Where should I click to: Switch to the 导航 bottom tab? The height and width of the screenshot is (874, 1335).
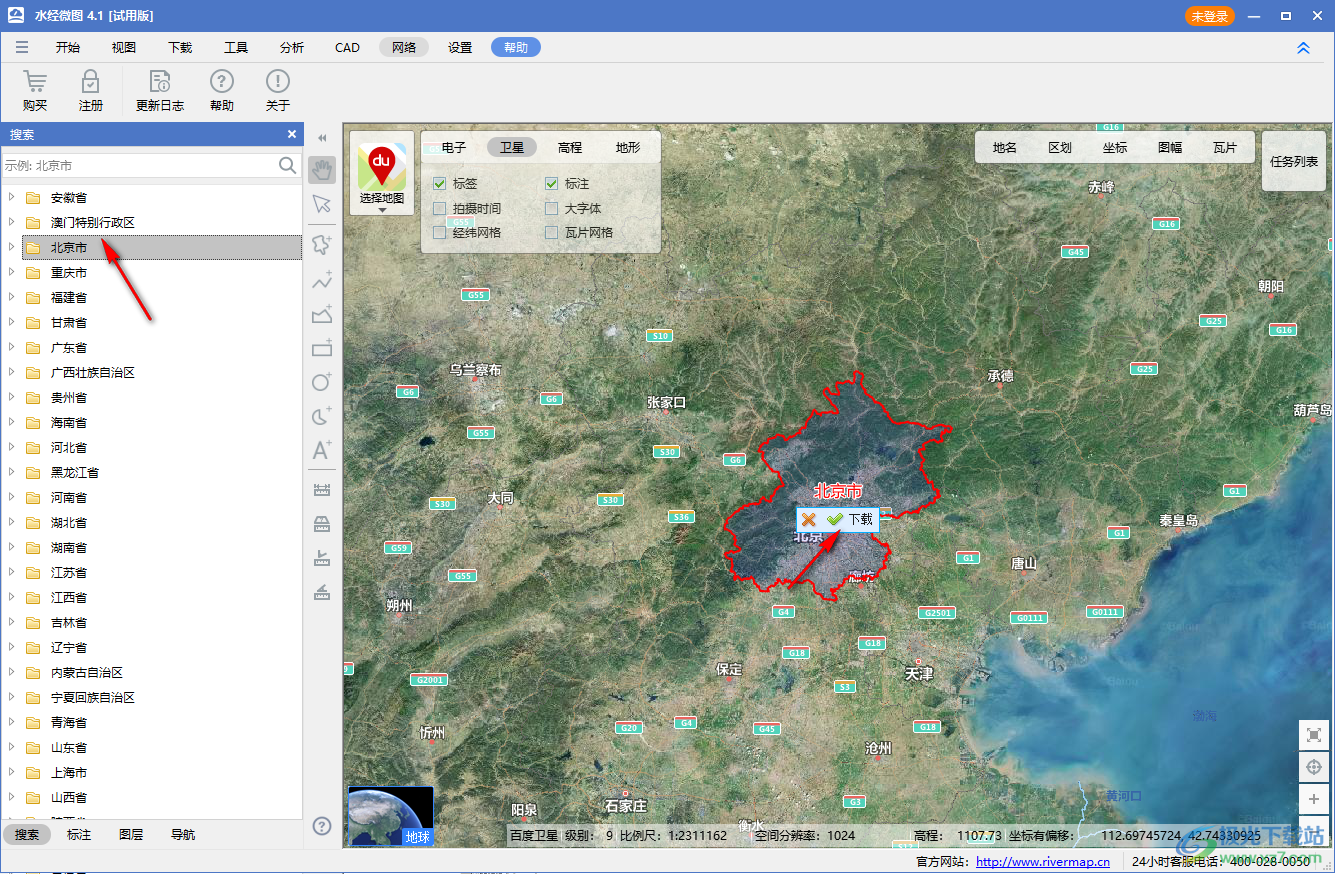pyautogui.click(x=183, y=834)
